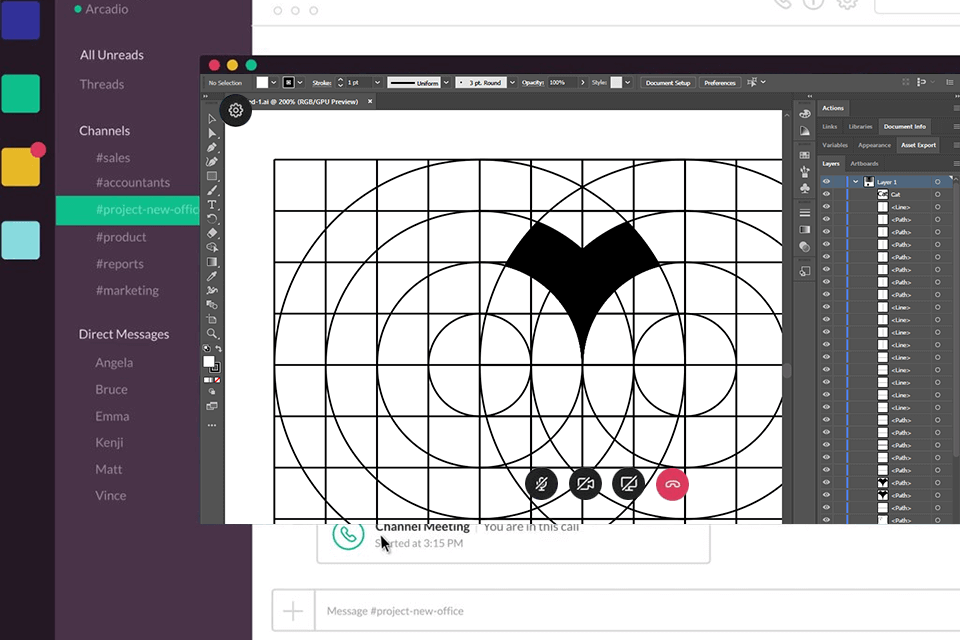Image resolution: width=960 pixels, height=640 pixels.
Task: Select the Rectangle tool
Action: [212, 176]
